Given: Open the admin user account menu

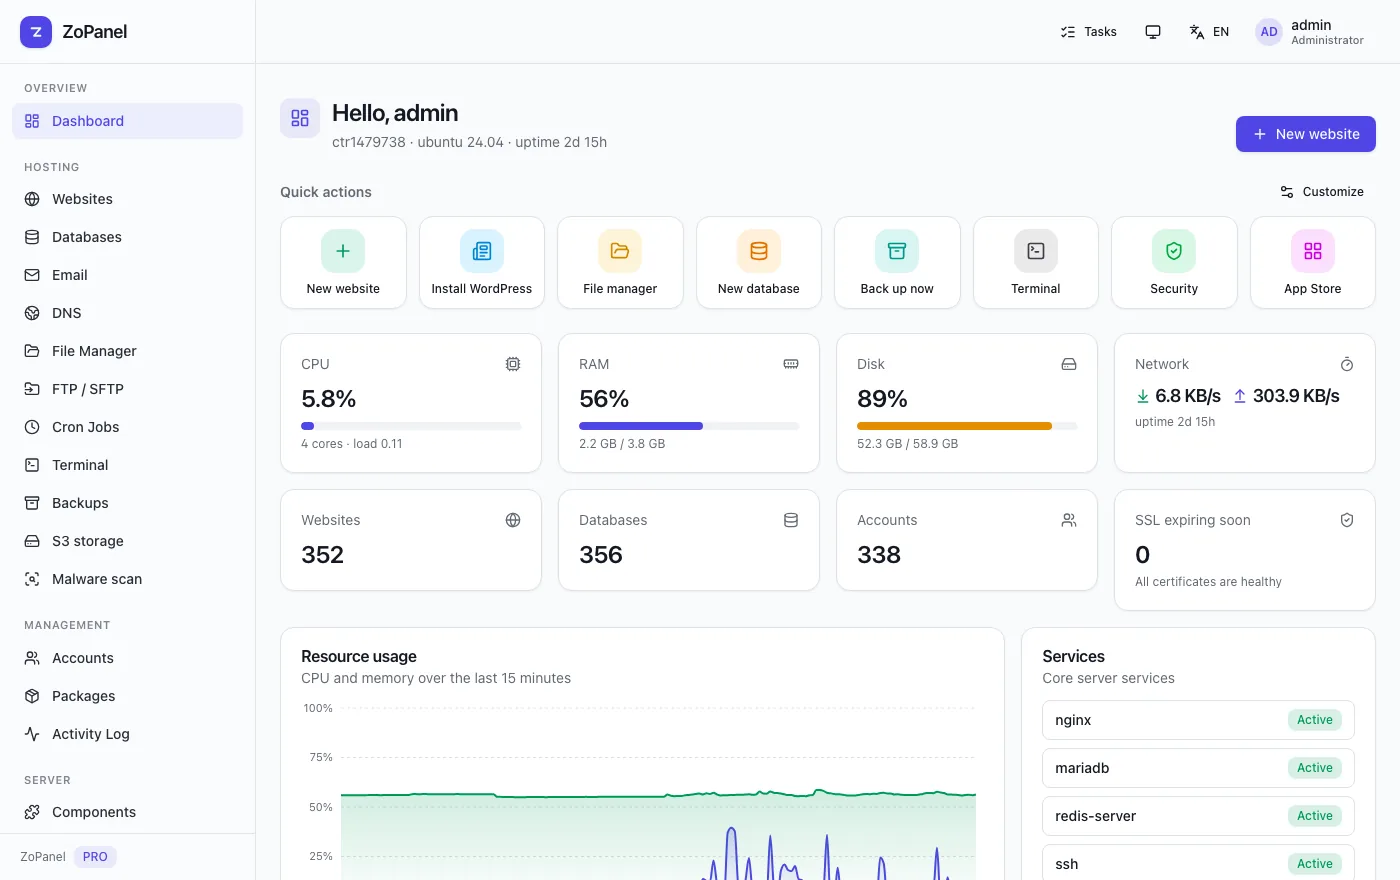Looking at the screenshot, I should click(x=1310, y=32).
